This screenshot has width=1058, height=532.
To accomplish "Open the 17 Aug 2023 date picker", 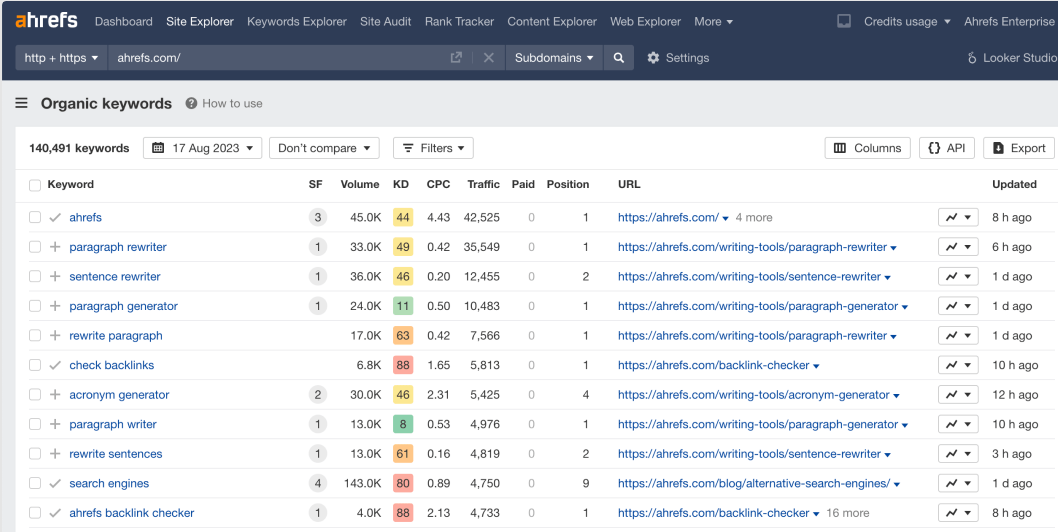I will point(202,148).
